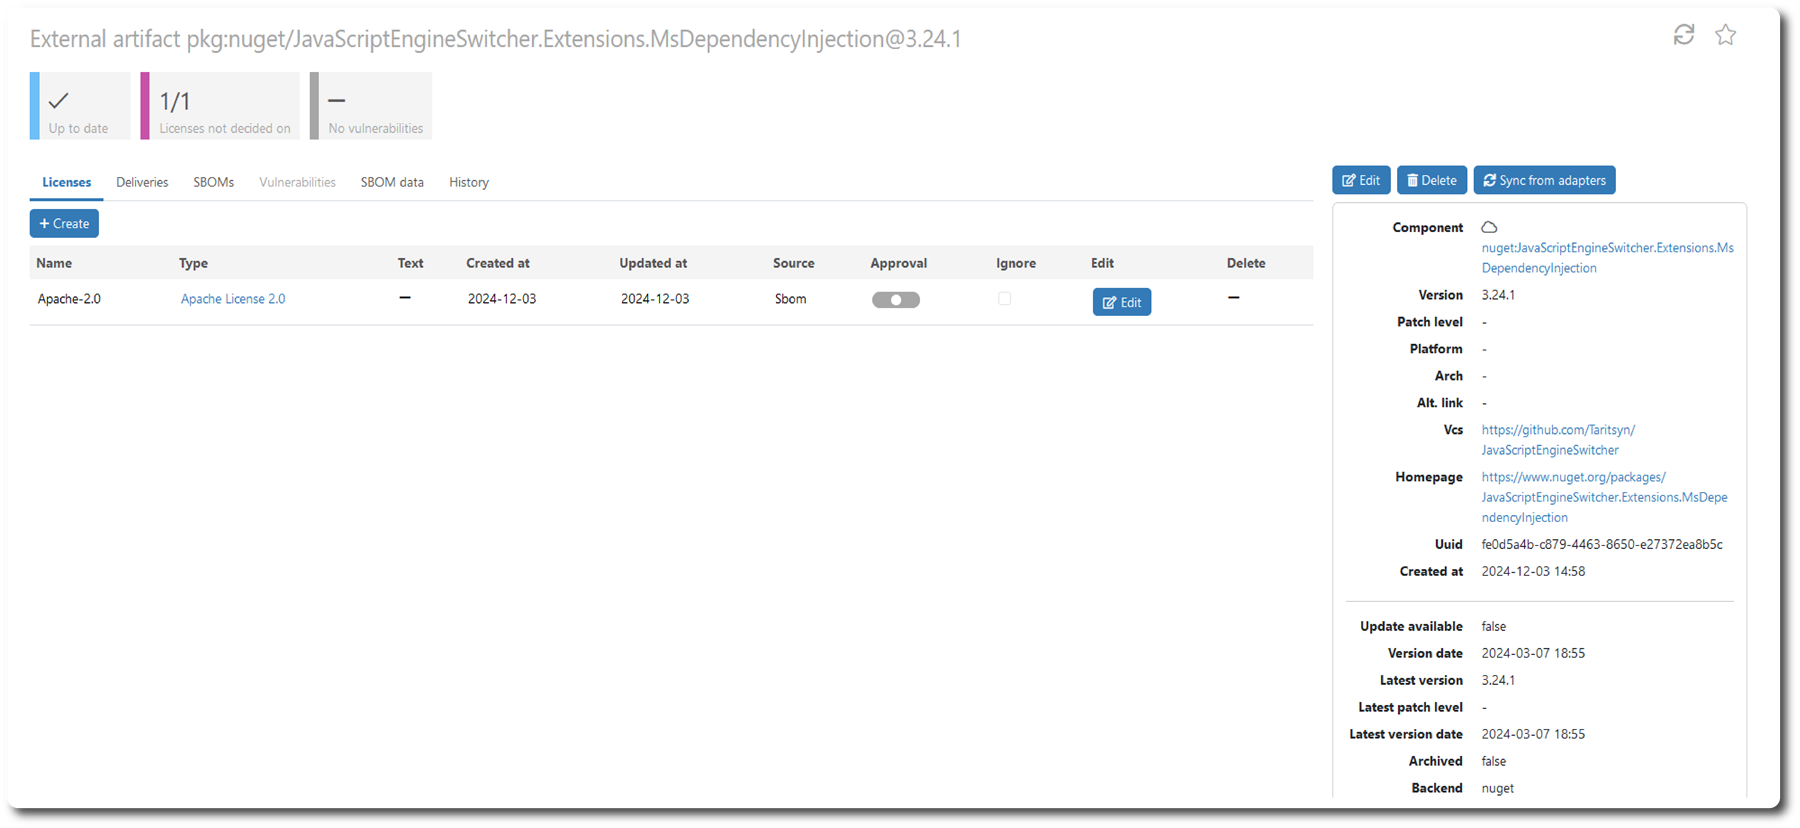Open the Licenses not decided on card
Screen dimensions: 1800x828
pos(220,106)
